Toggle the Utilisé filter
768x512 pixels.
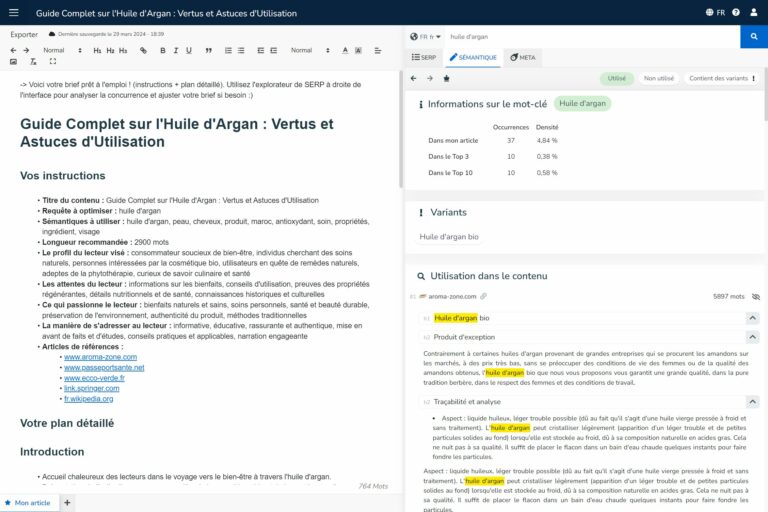click(x=617, y=78)
